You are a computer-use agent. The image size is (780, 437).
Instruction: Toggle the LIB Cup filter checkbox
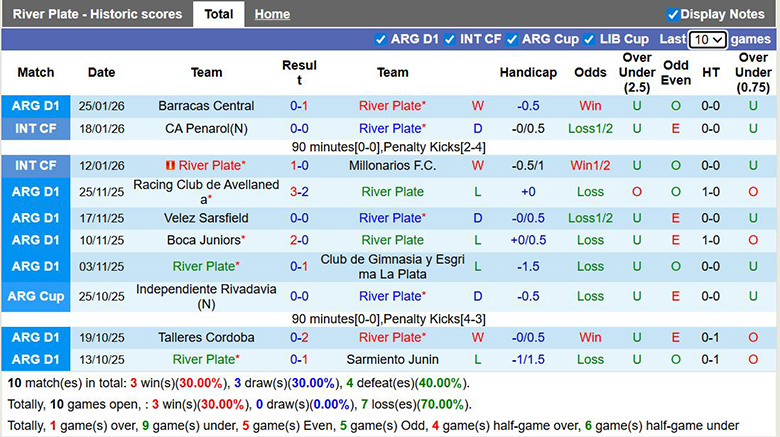(589, 39)
